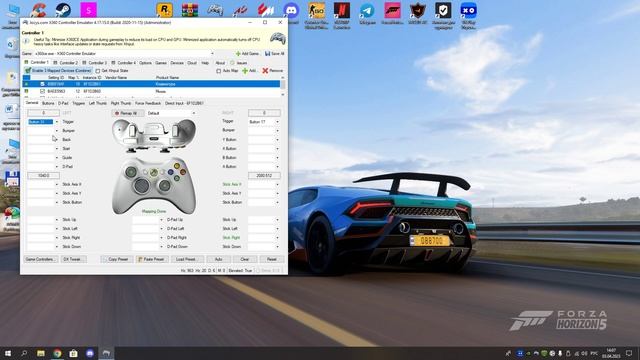Toggle checkbox of the selected Клавиатура device row
Viewport: 640px width, 360px height.
42,84
